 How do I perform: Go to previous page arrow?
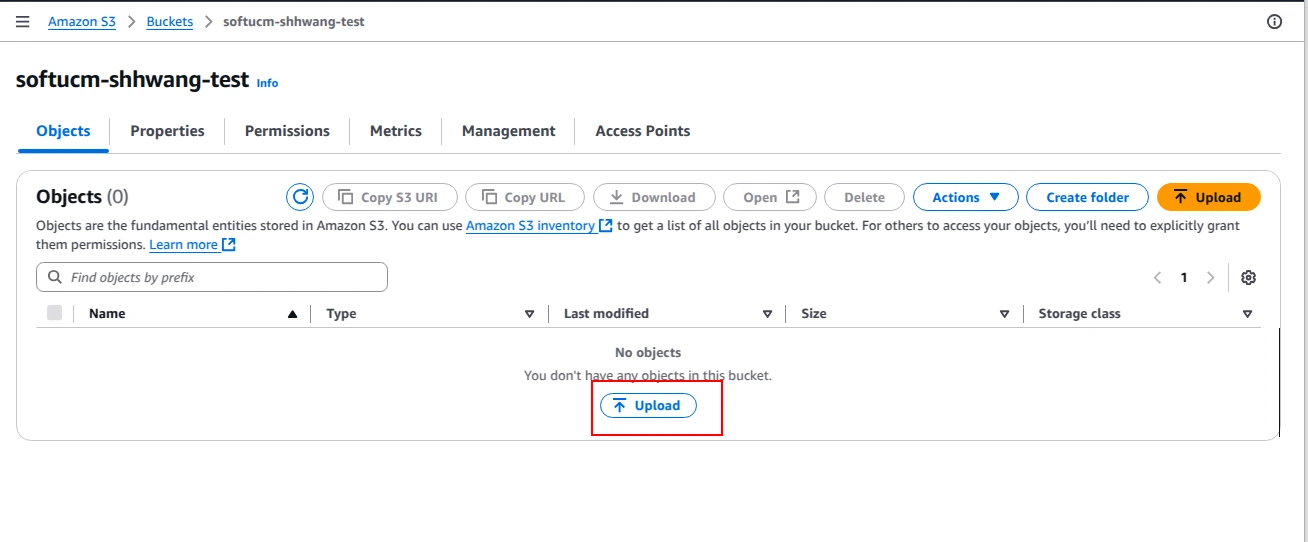[x=1157, y=277]
